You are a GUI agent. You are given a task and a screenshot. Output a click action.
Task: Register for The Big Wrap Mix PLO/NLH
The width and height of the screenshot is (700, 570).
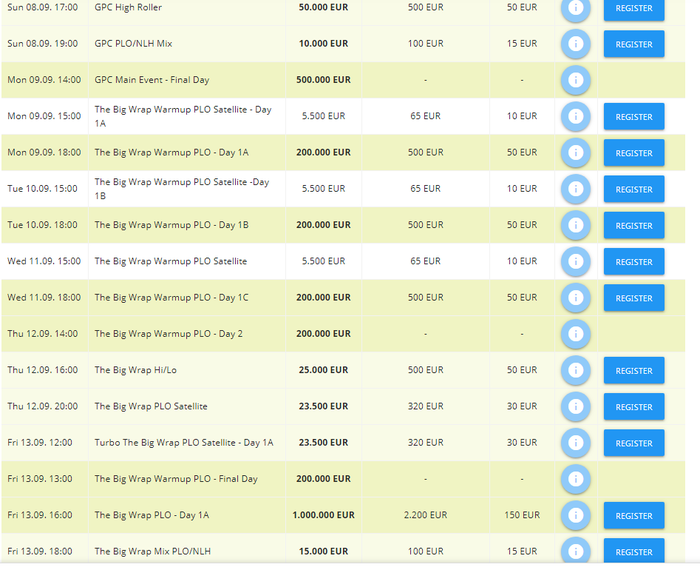click(x=634, y=551)
